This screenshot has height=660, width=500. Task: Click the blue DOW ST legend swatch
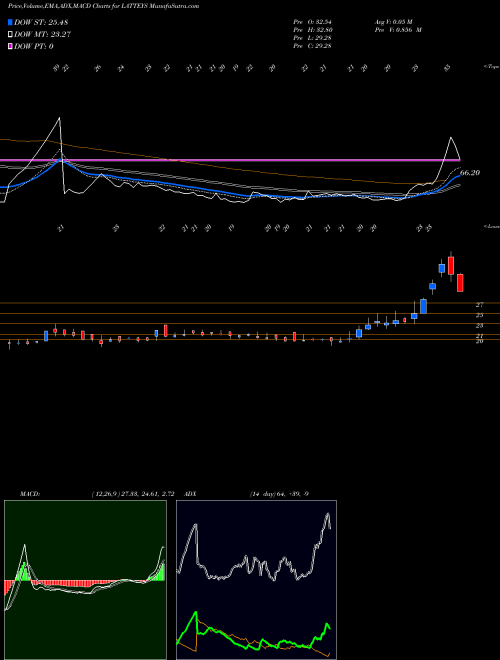10,22
